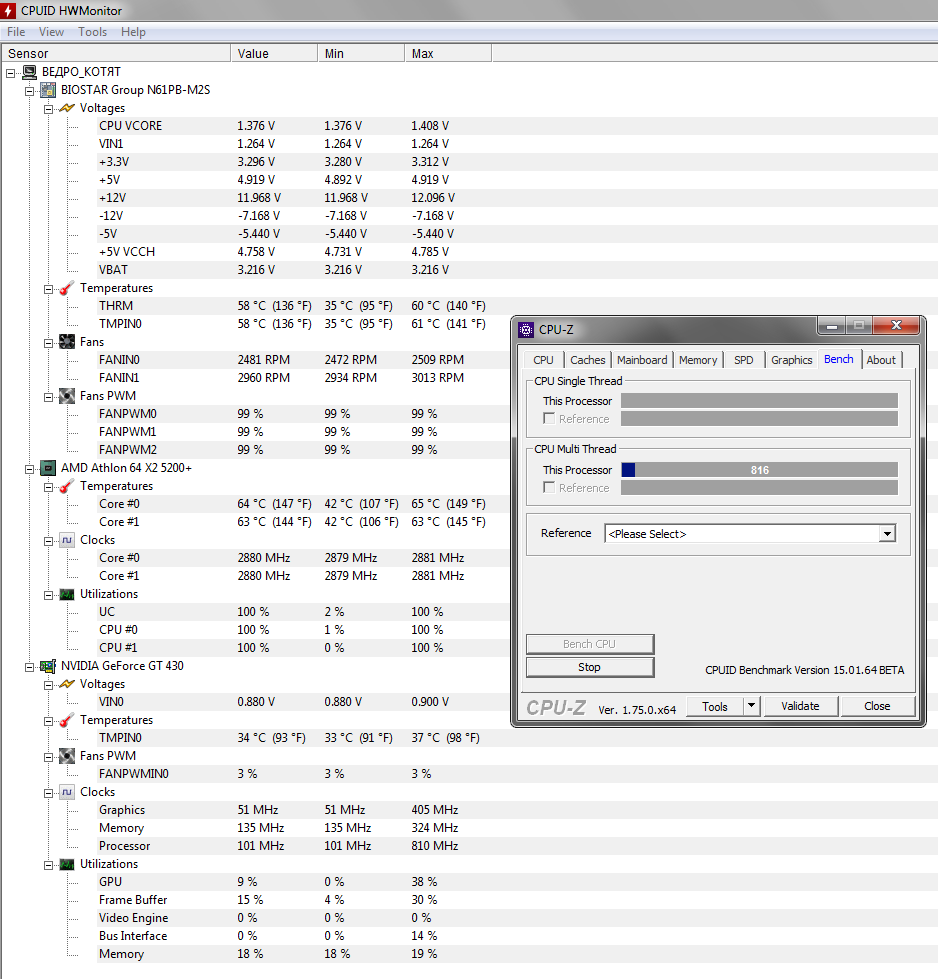This screenshot has width=938, height=979.
Task: Switch to the Mainboard tab in CPU-Z
Action: point(642,360)
